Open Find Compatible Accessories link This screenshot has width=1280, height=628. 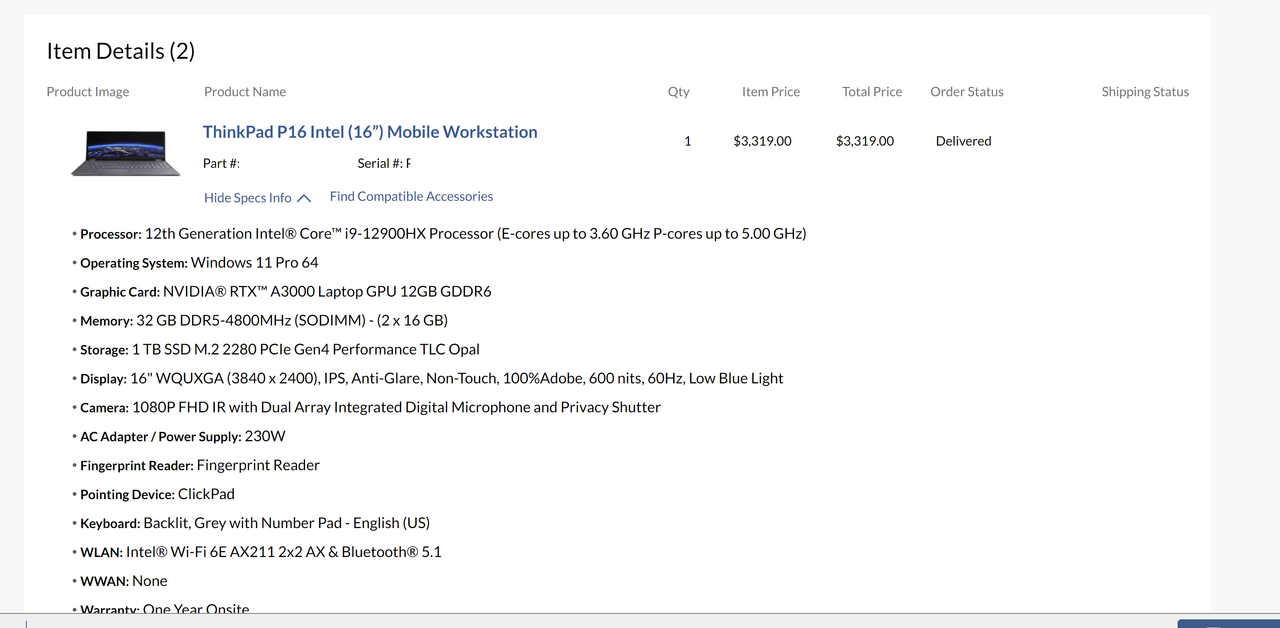tap(411, 197)
